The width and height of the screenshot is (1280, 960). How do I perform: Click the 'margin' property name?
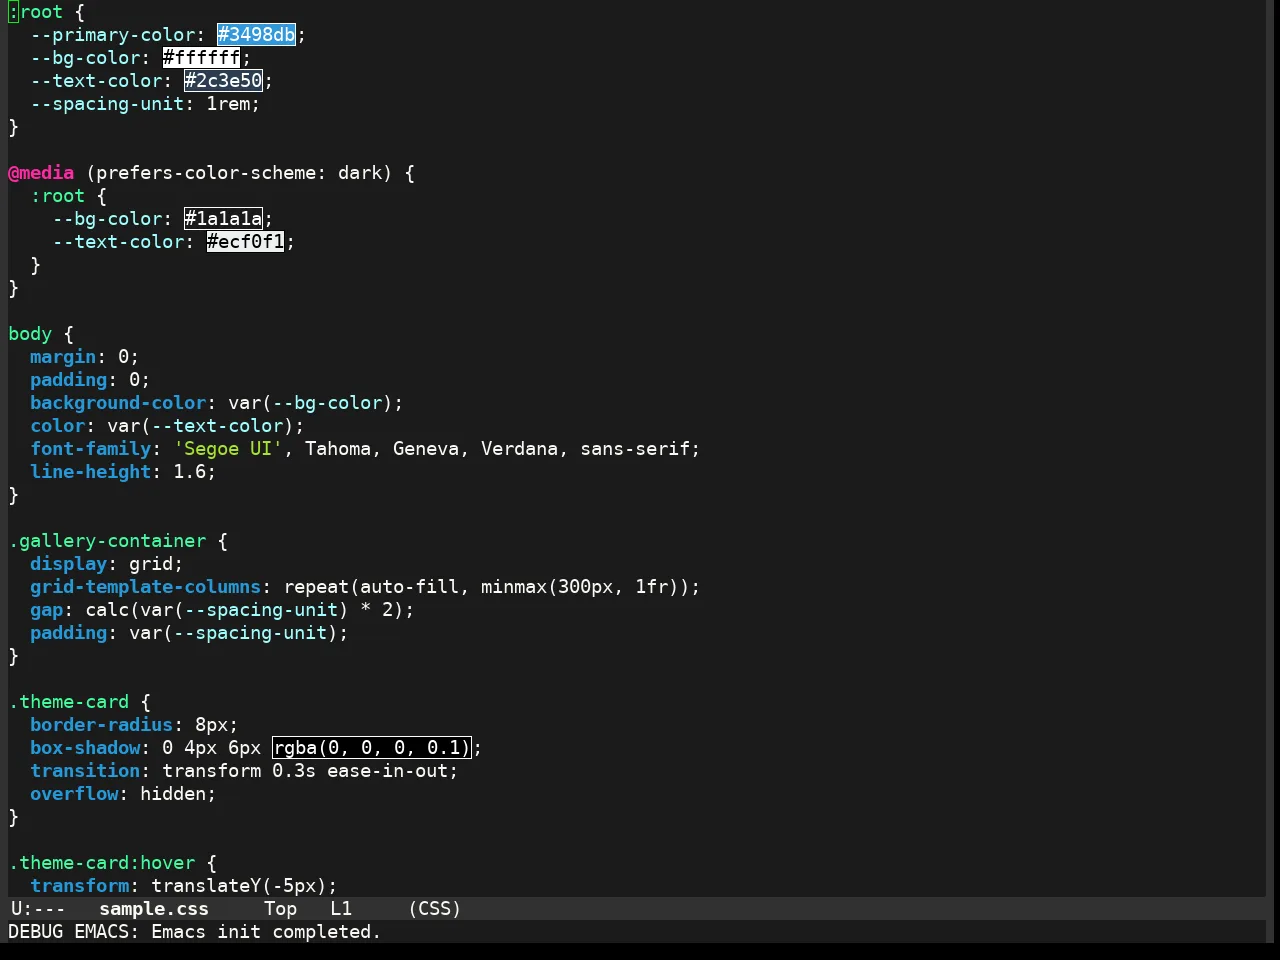[x=63, y=357]
